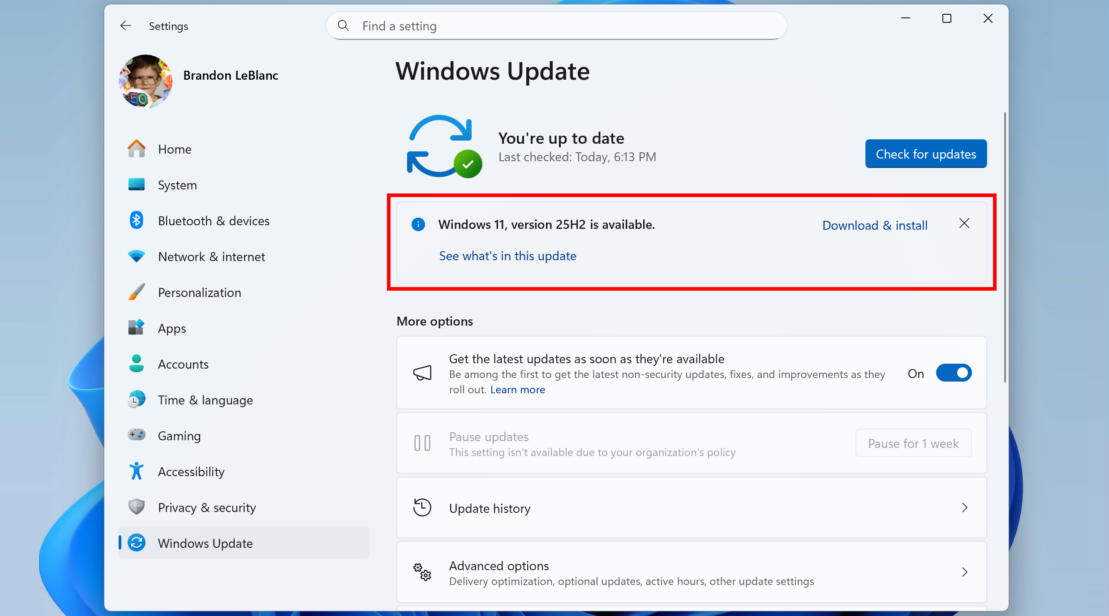The image size is (1109, 616).
Task: Minimize the Settings window
Action: pyautogui.click(x=905, y=18)
